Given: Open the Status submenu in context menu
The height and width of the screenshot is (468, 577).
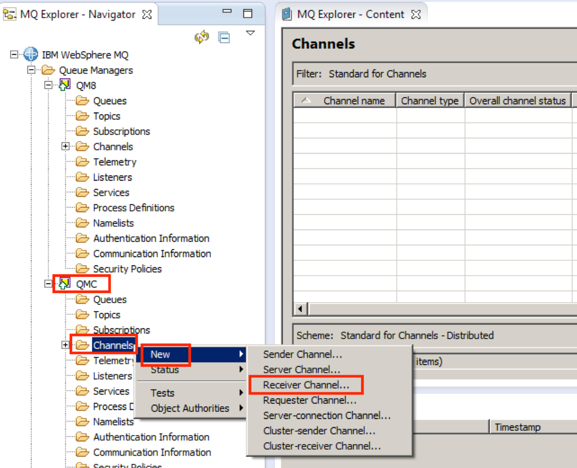Looking at the screenshot, I should click(191, 369).
